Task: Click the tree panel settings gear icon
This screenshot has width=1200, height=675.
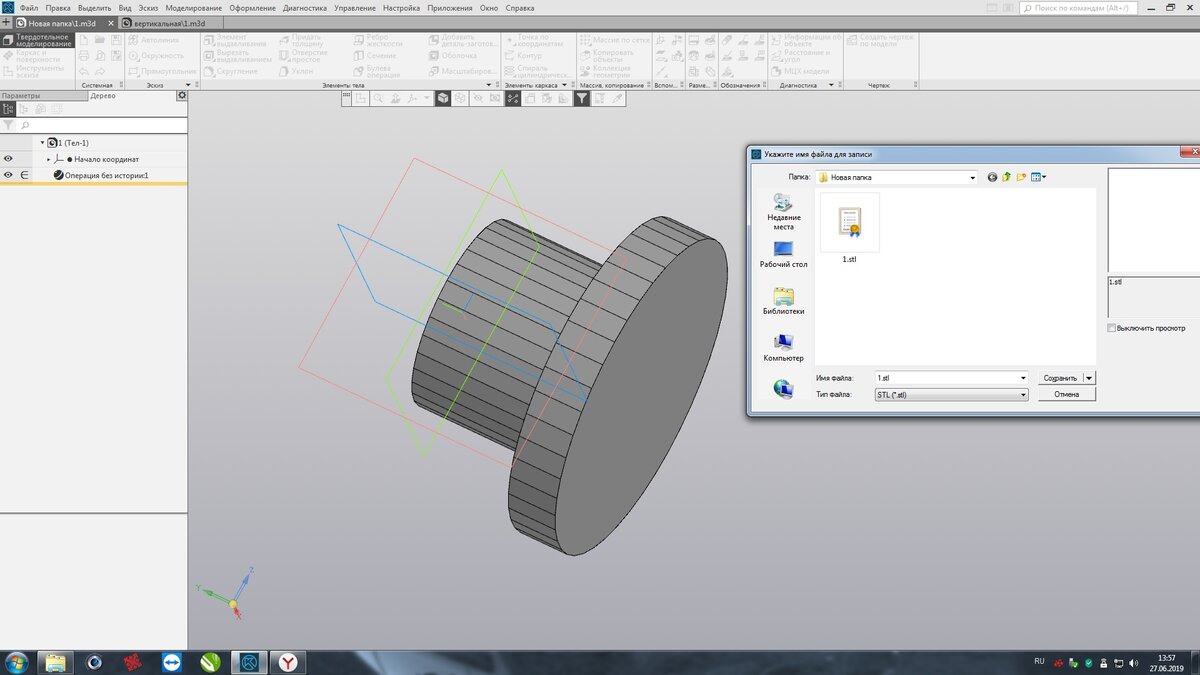Action: [182, 96]
